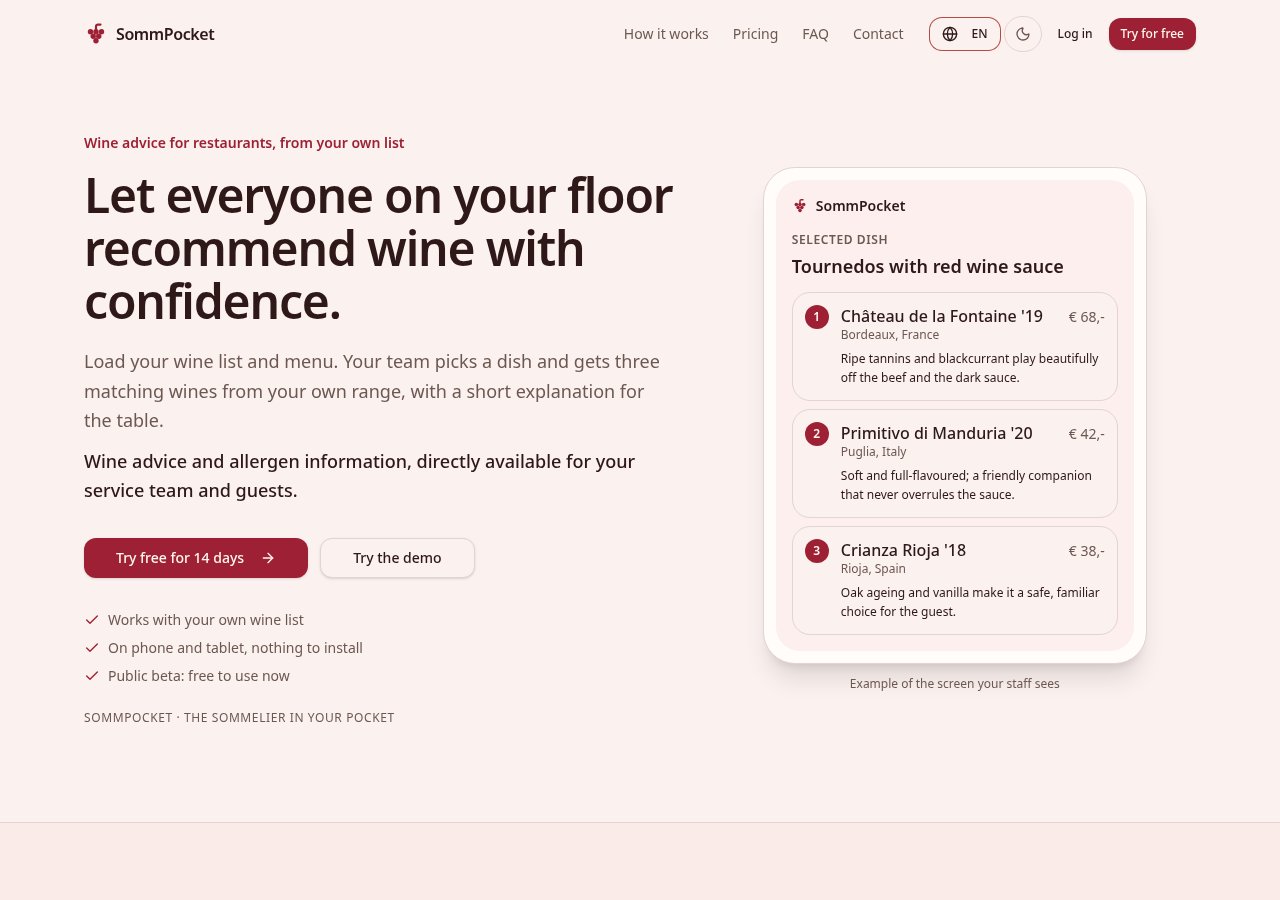Click the SELECTED DISH label
The image size is (1280, 900).
[840, 240]
